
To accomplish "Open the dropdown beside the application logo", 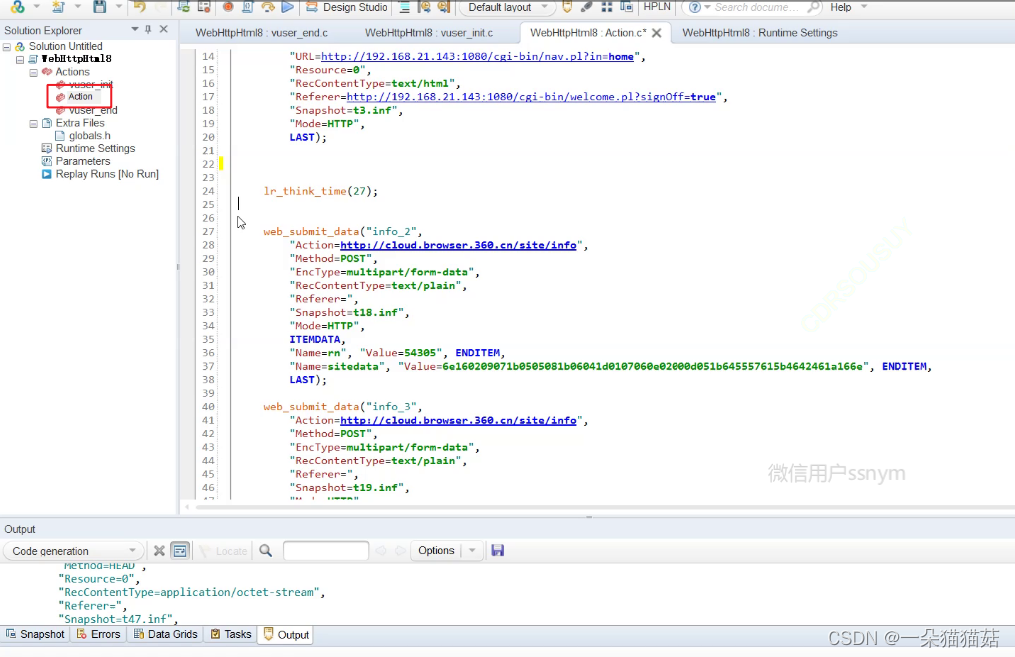I will [x=36, y=6].
